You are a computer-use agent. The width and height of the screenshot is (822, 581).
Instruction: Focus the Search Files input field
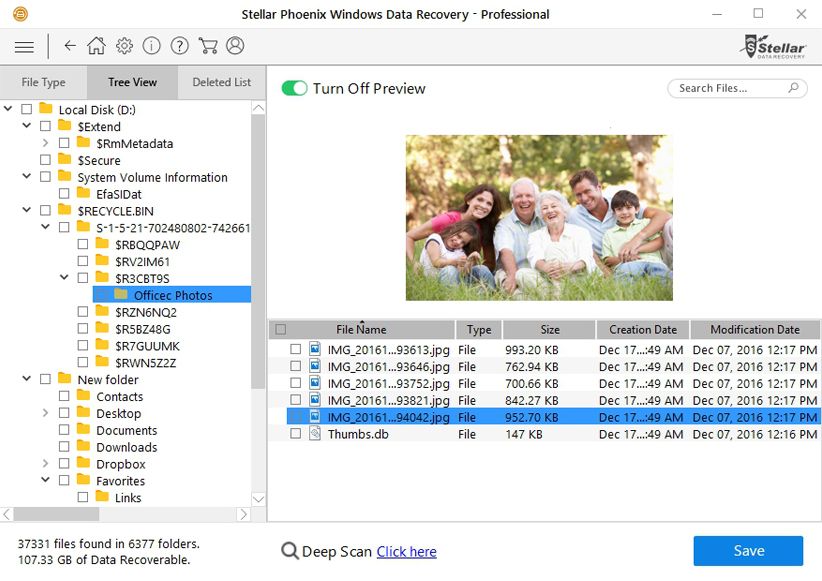pos(737,88)
